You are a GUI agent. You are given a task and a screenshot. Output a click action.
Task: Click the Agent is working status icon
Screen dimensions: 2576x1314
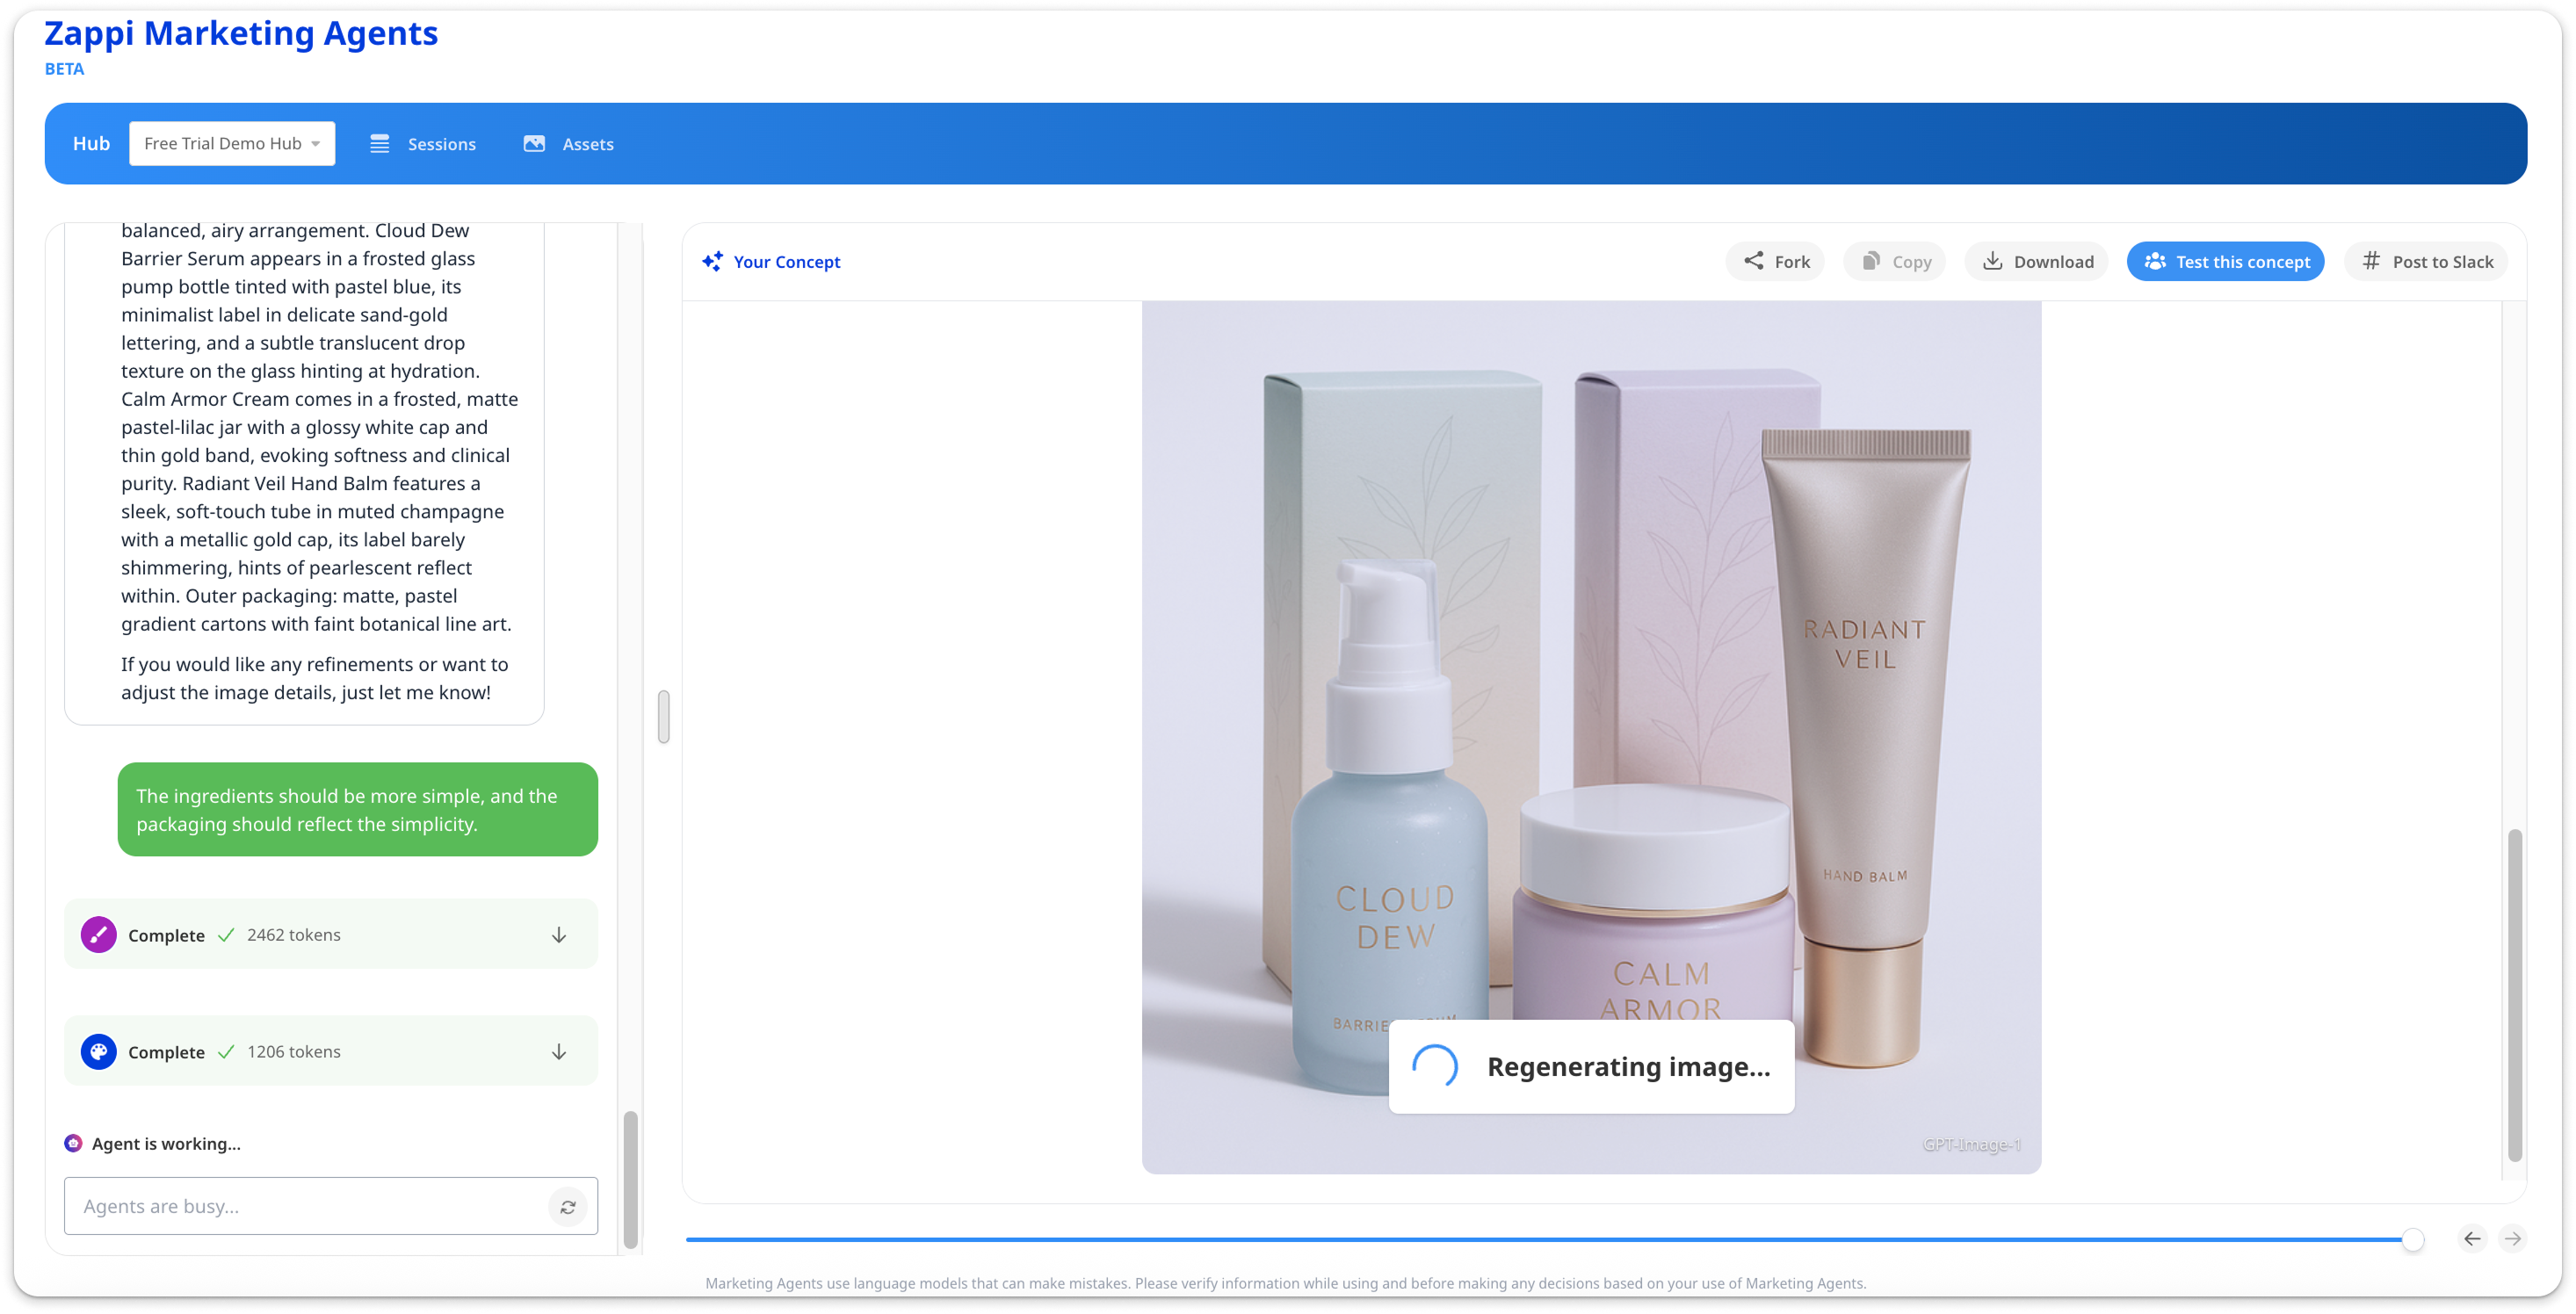click(73, 1143)
